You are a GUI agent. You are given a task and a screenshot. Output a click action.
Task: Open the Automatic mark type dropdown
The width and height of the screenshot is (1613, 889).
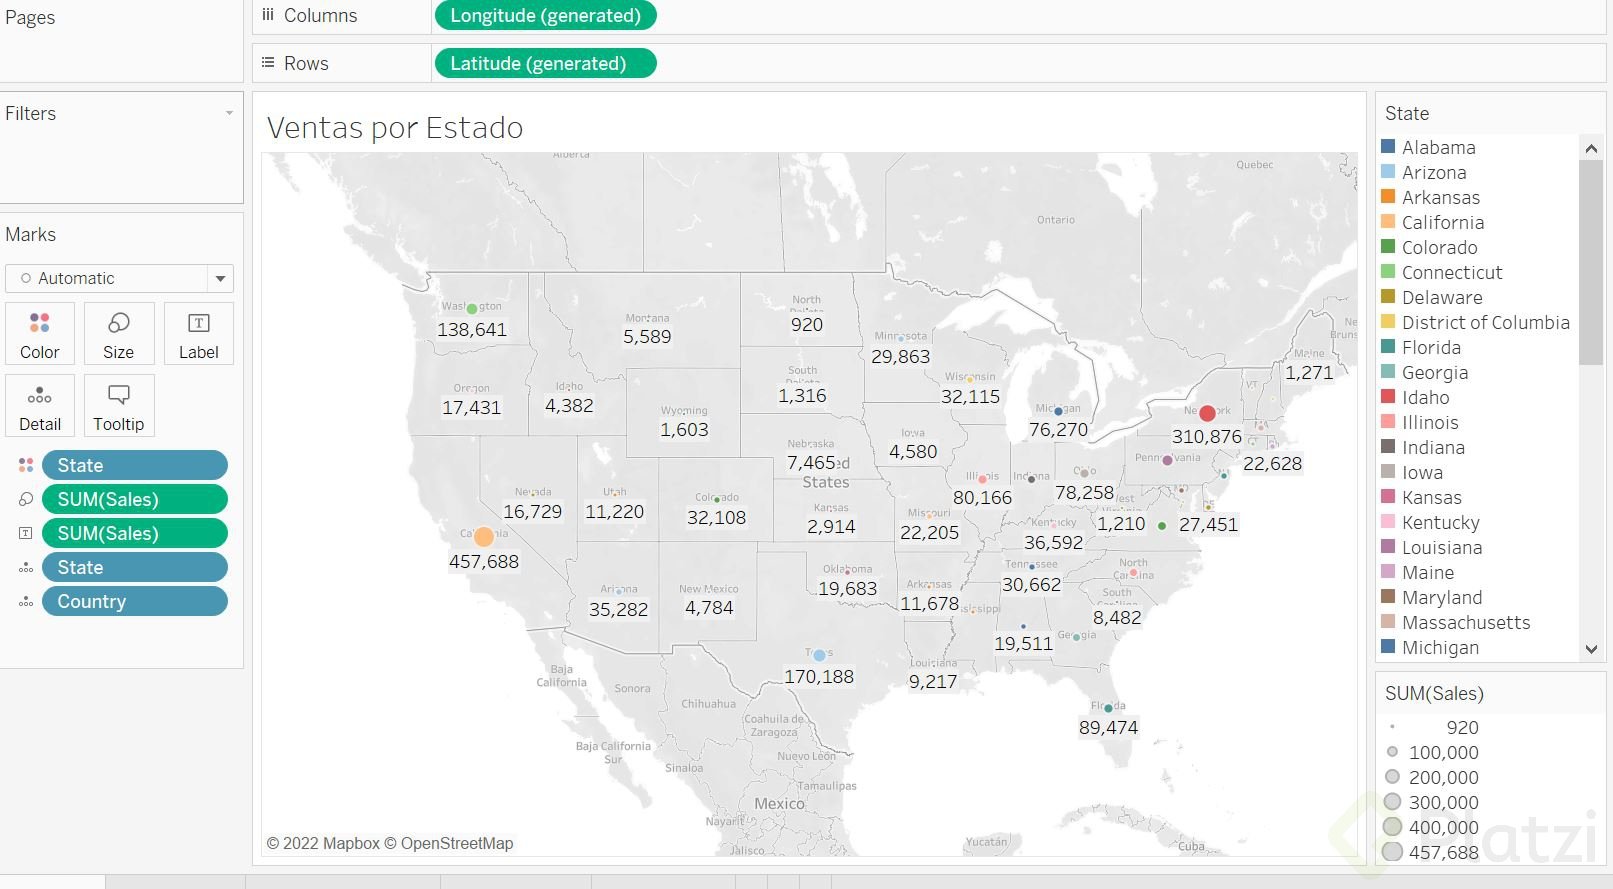tap(220, 278)
